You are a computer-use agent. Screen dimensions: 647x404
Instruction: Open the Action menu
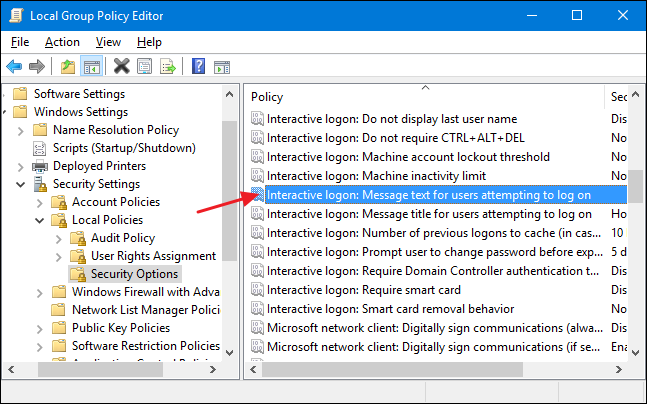(x=62, y=42)
